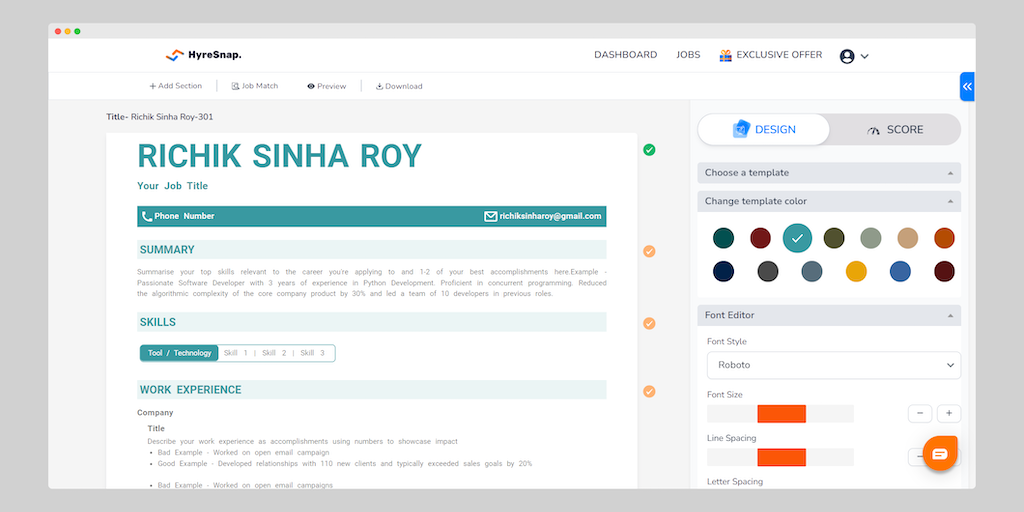This screenshot has width=1024, height=512.
Task: Click the orange check beside Skills
Action: [x=649, y=323]
